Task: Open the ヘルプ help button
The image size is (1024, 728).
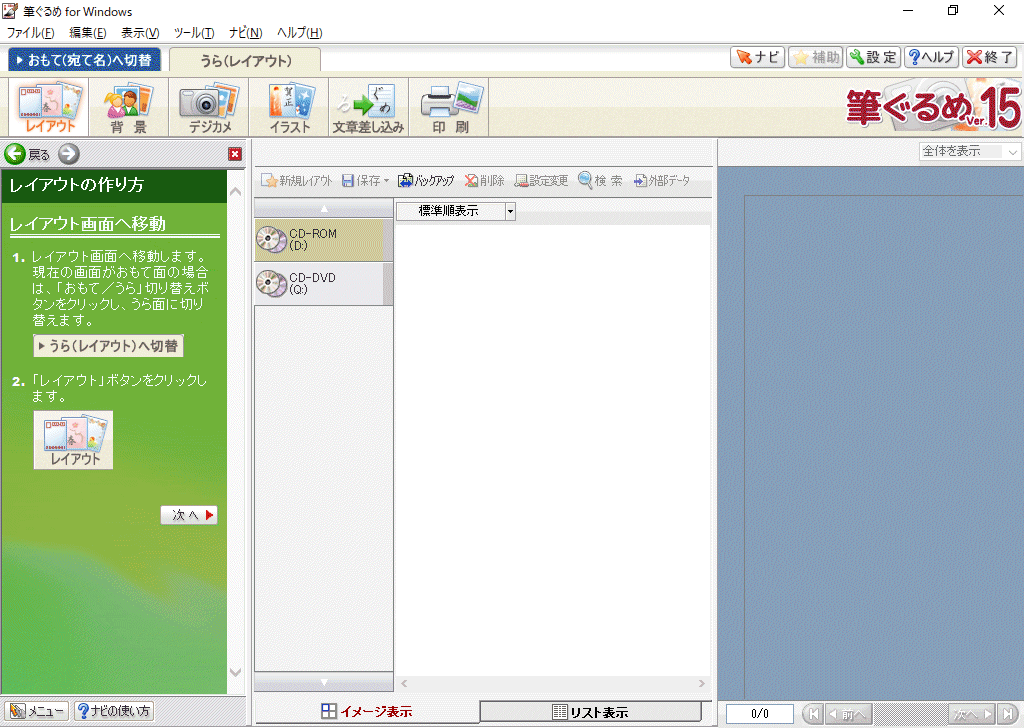Action: point(932,57)
